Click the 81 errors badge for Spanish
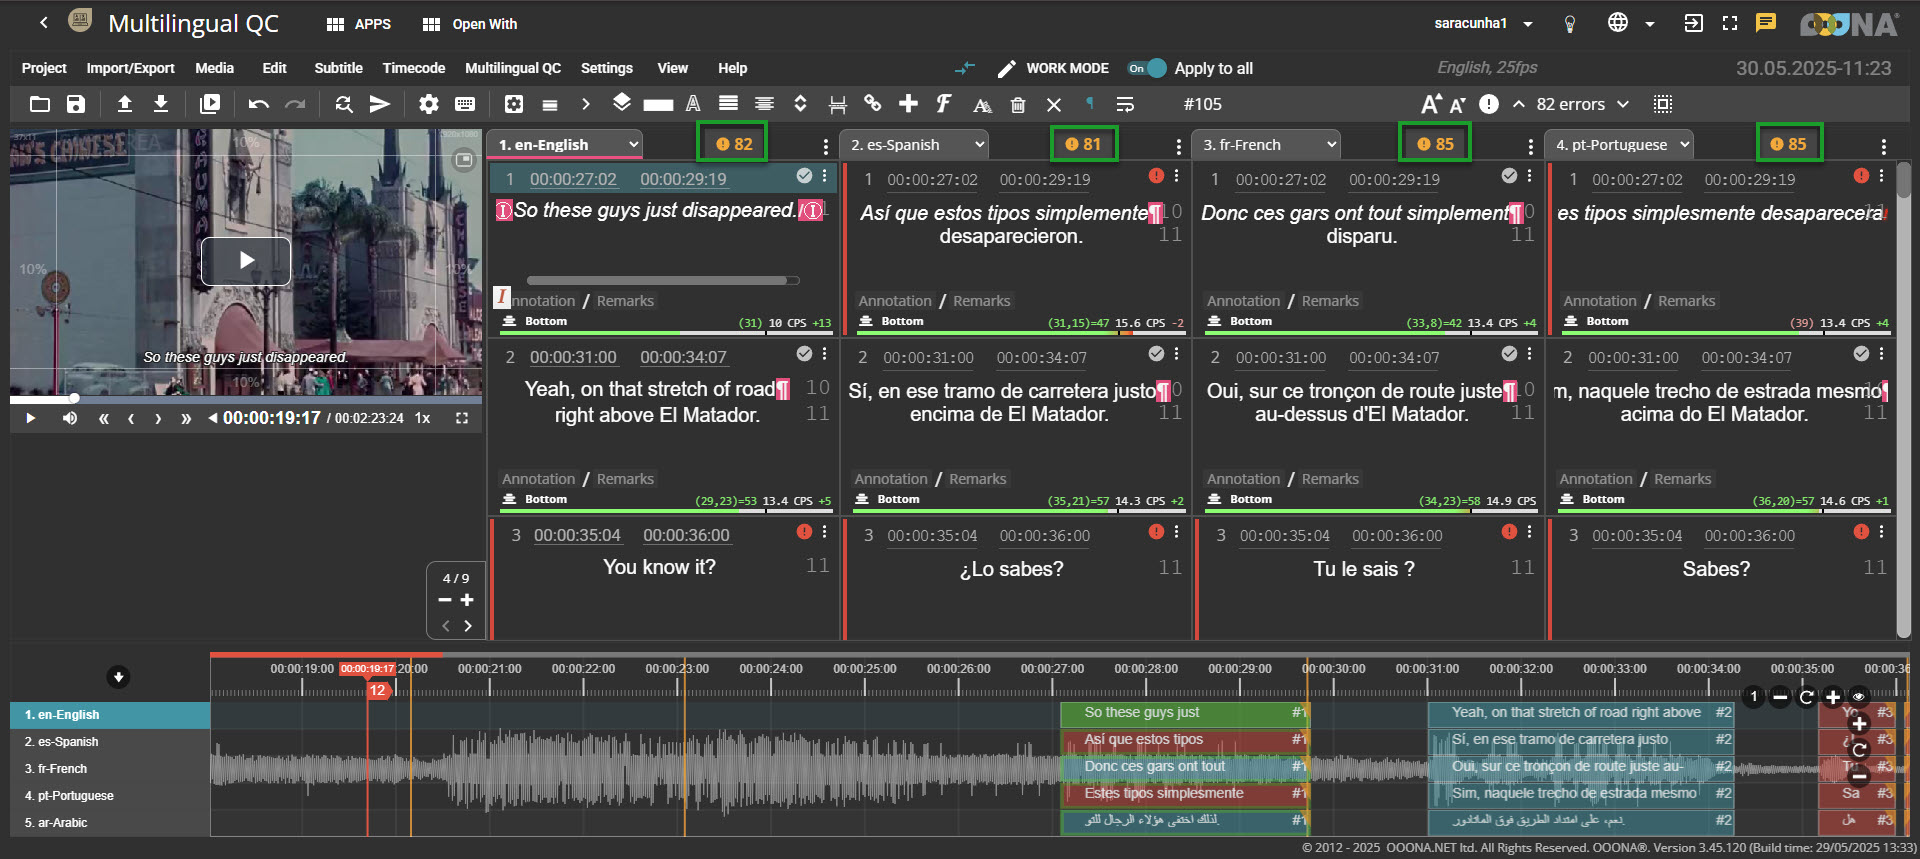 [x=1083, y=144]
